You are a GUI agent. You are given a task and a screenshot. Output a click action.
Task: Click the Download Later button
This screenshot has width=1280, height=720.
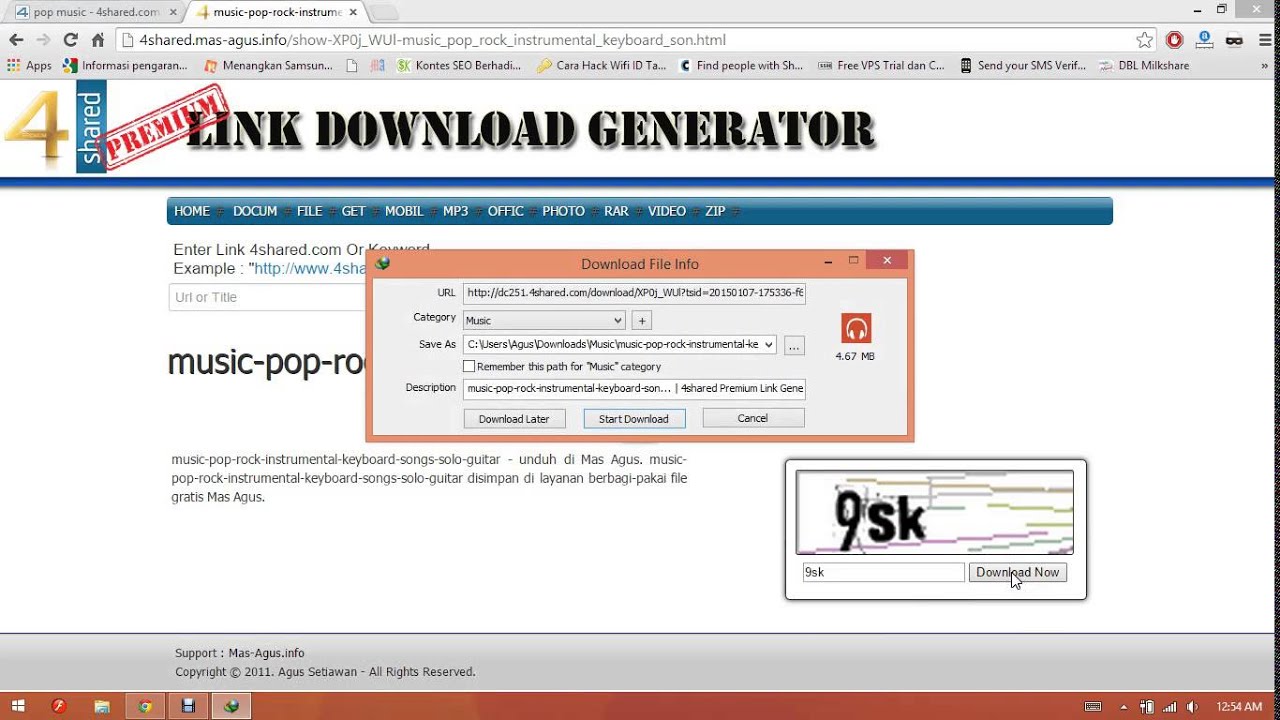point(514,419)
